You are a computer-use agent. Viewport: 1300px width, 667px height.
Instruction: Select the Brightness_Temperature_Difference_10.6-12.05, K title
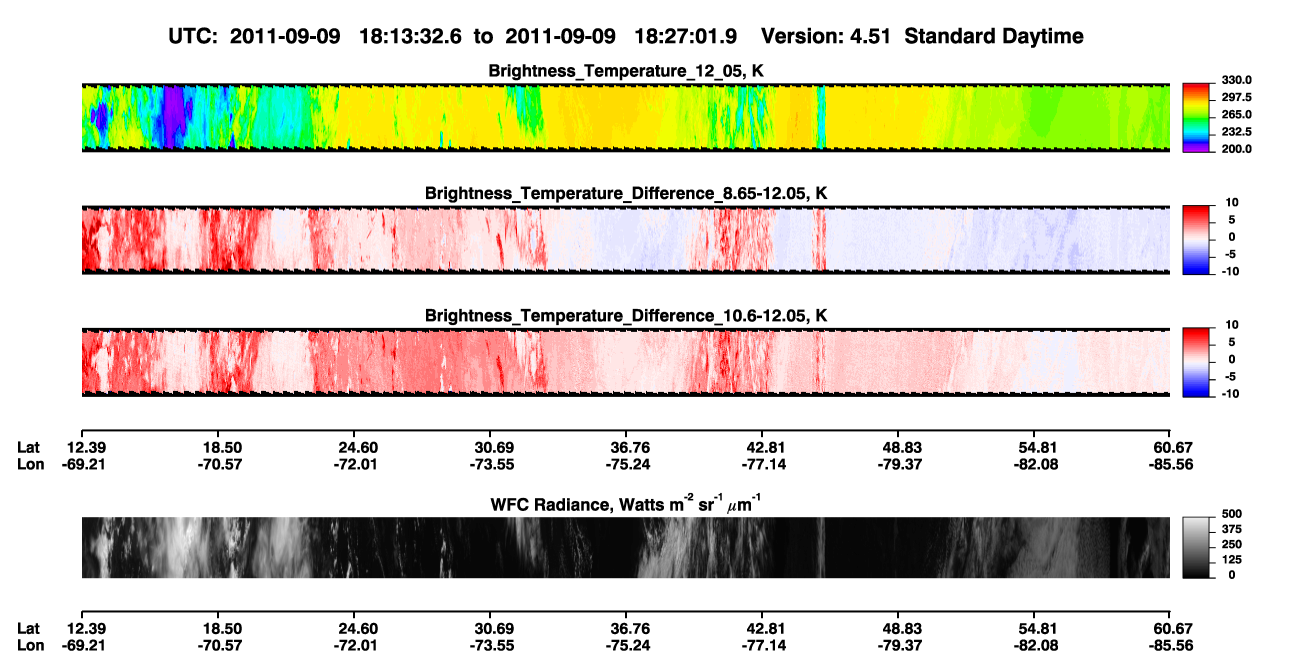pos(626,315)
